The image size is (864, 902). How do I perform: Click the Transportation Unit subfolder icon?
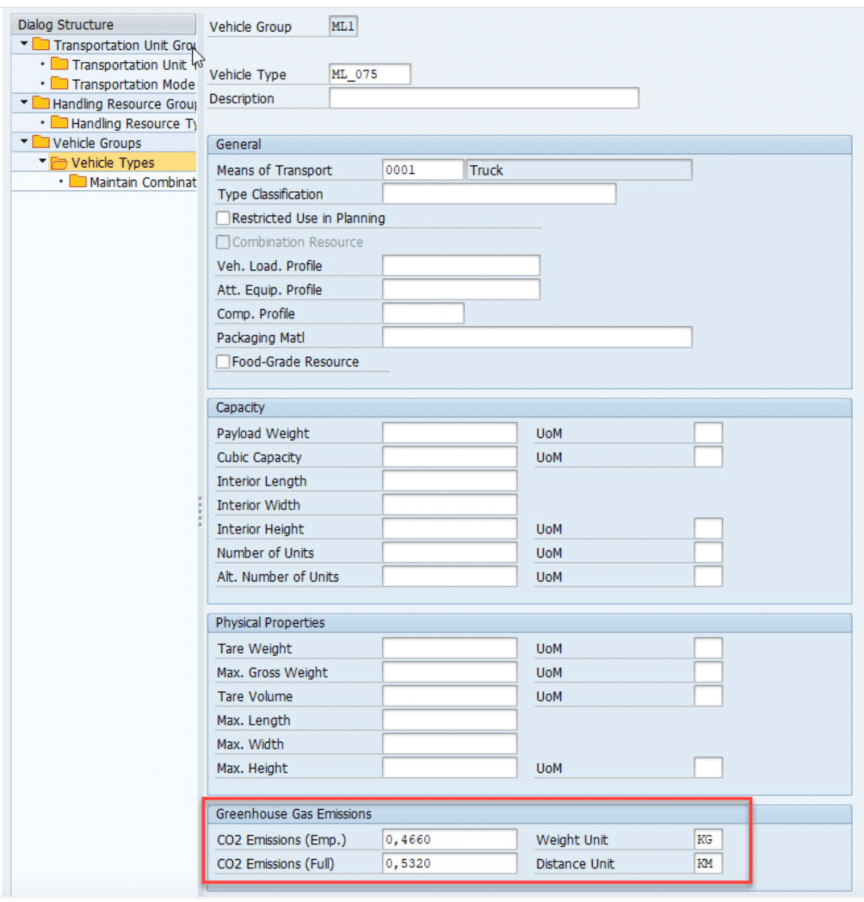pos(60,65)
